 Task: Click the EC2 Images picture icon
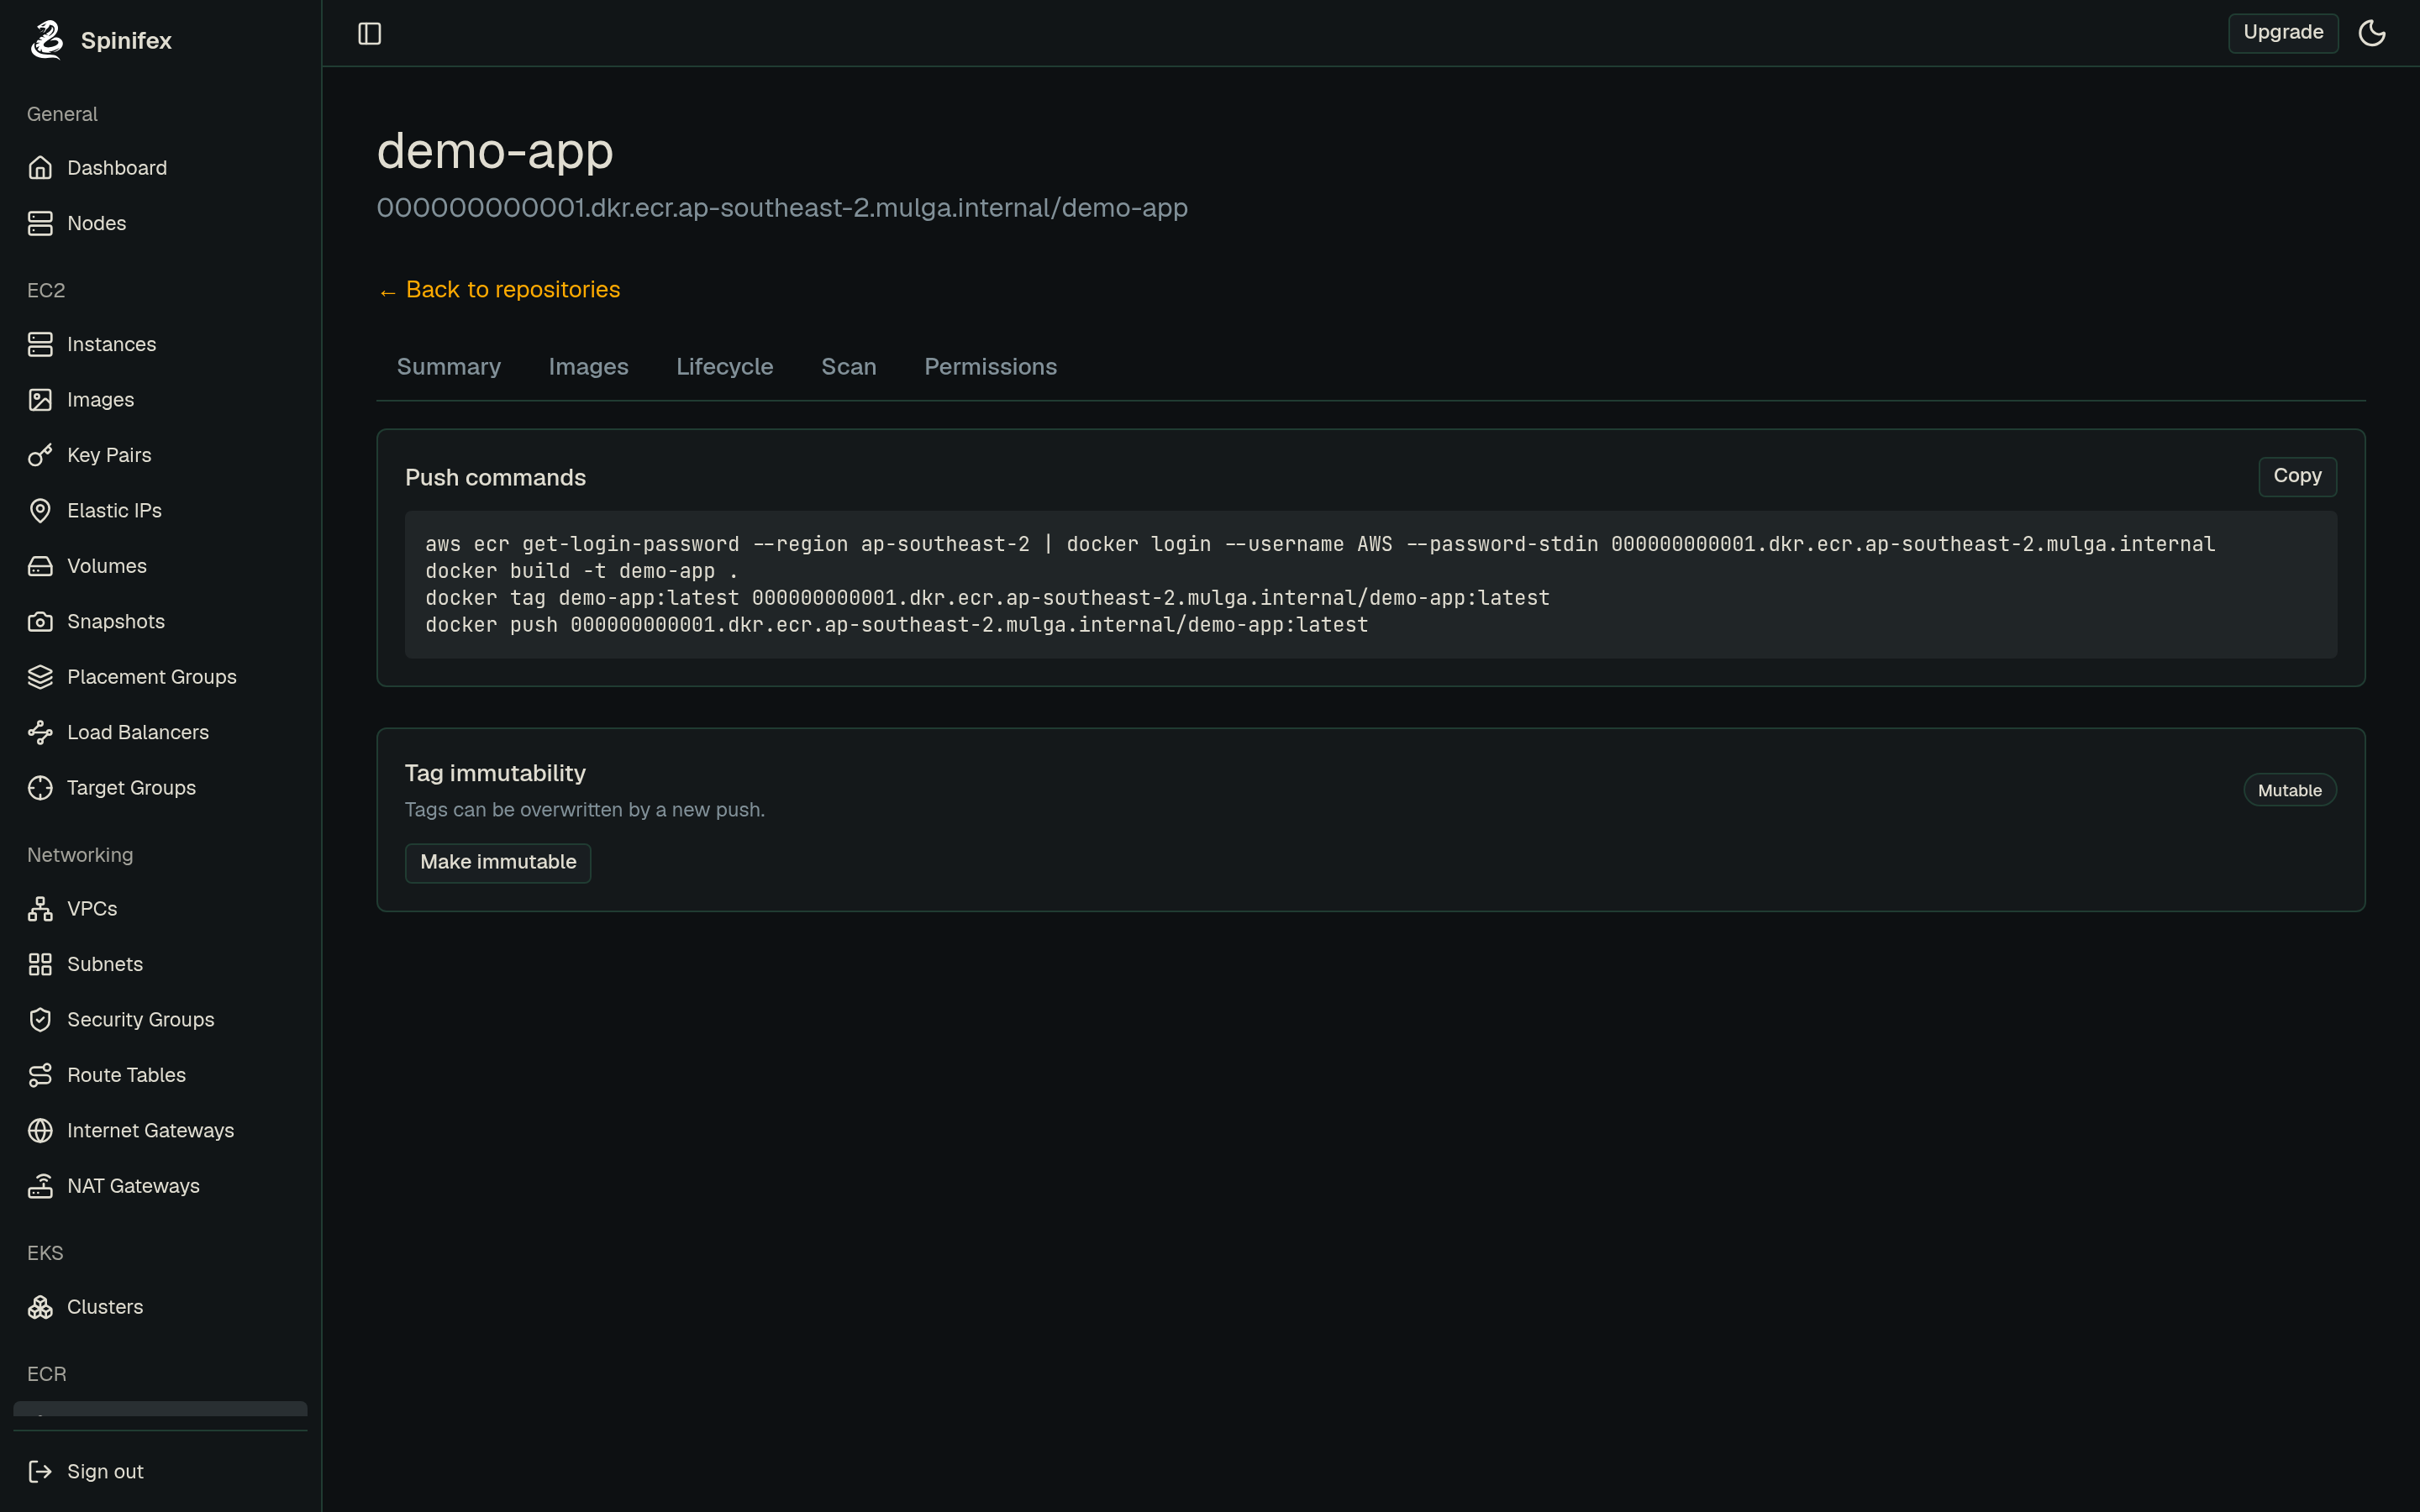coord(40,400)
